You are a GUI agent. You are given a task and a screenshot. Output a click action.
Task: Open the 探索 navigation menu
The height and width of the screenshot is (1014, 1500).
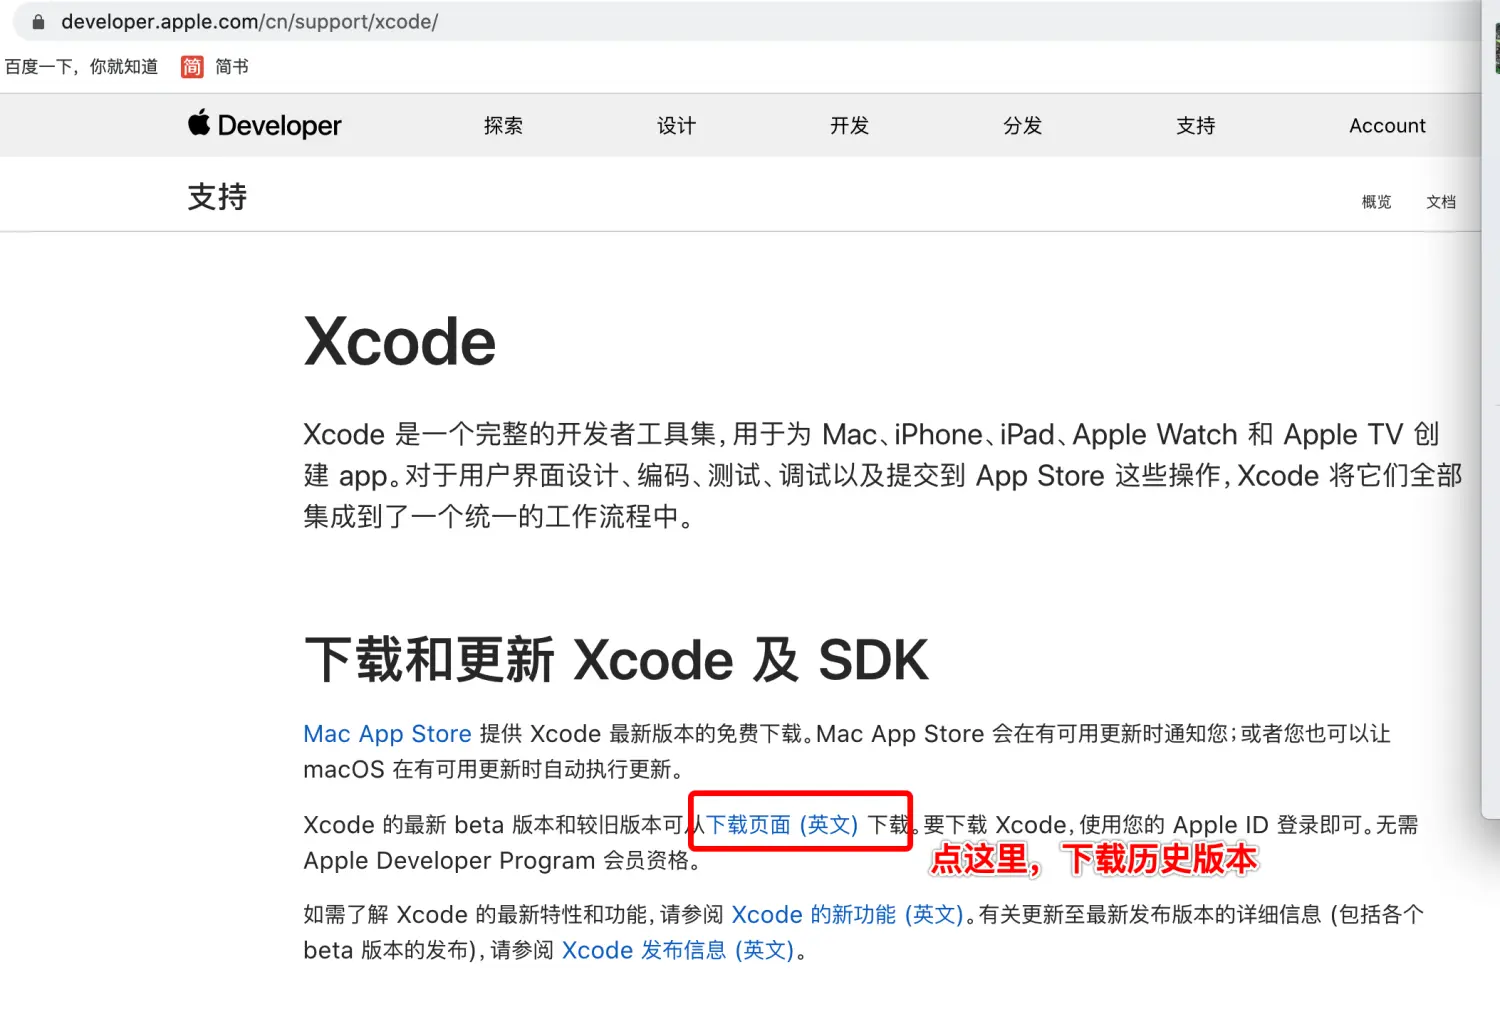click(x=503, y=125)
